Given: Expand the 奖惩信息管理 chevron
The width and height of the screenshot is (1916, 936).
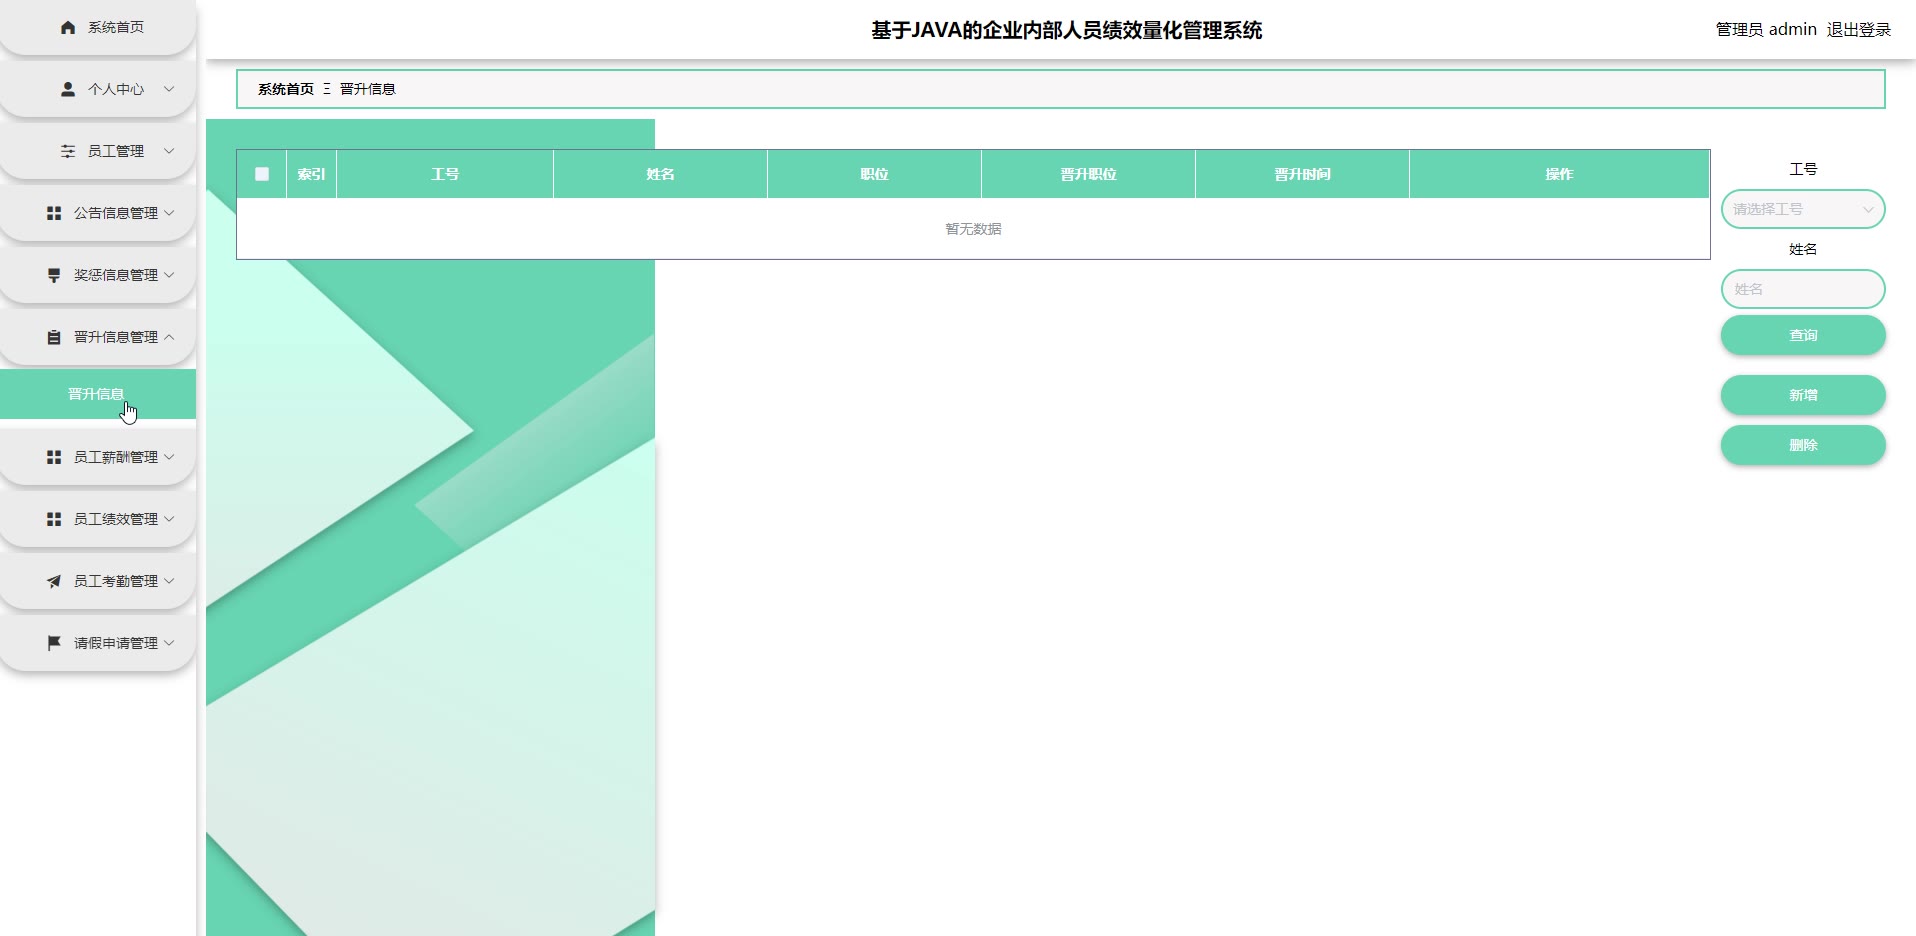Looking at the screenshot, I should 169,275.
